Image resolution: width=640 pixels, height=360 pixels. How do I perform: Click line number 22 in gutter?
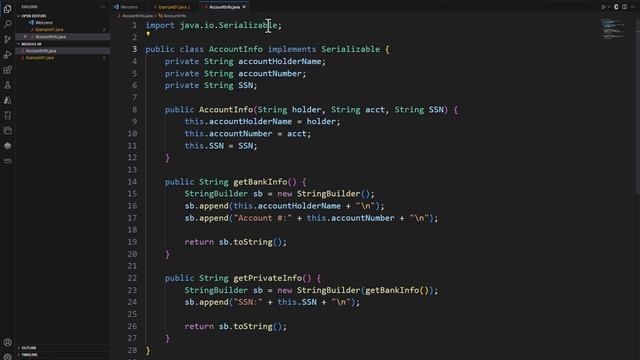coord(132,278)
